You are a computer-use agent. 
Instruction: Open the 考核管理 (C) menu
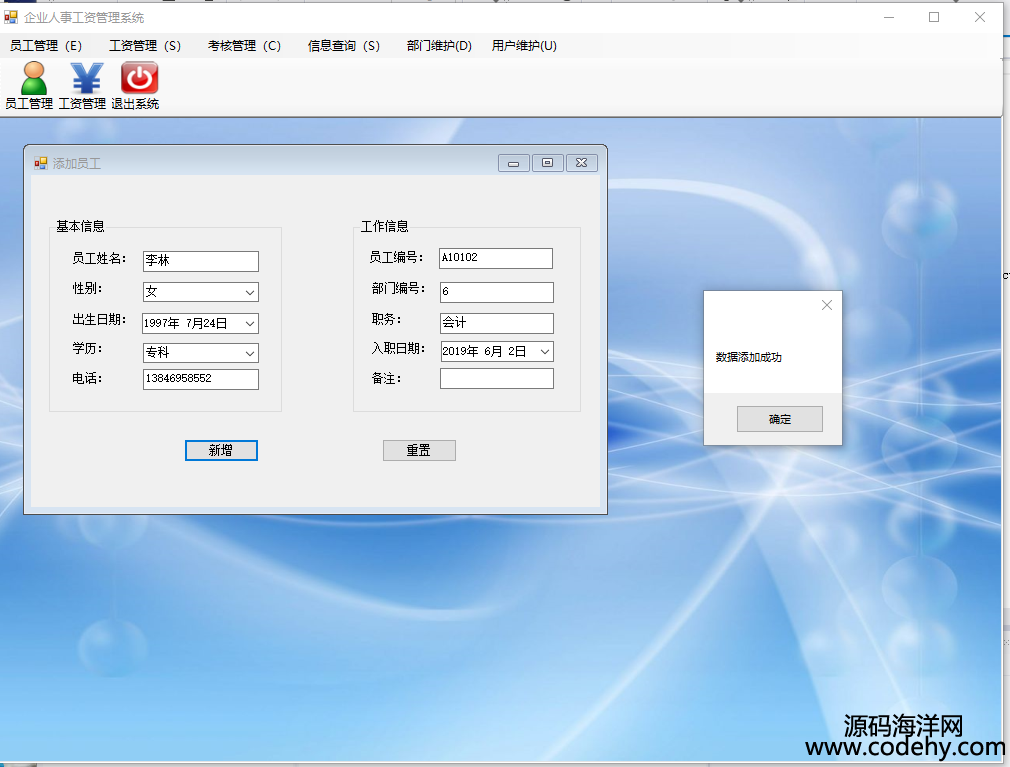click(244, 46)
